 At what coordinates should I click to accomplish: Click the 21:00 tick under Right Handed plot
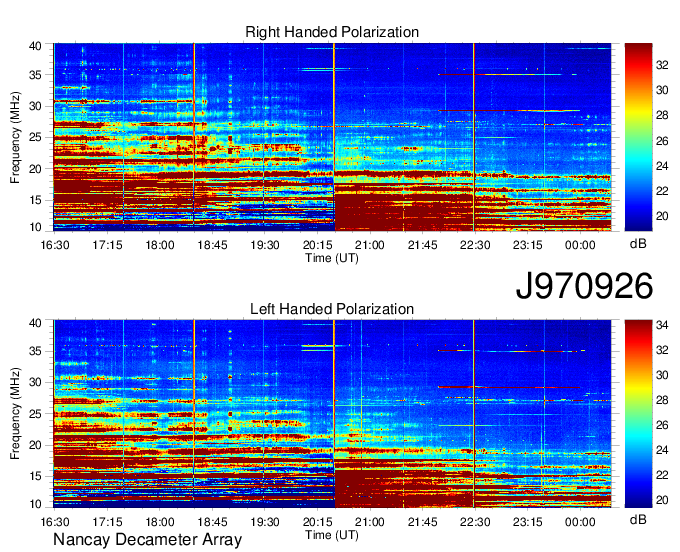click(370, 245)
